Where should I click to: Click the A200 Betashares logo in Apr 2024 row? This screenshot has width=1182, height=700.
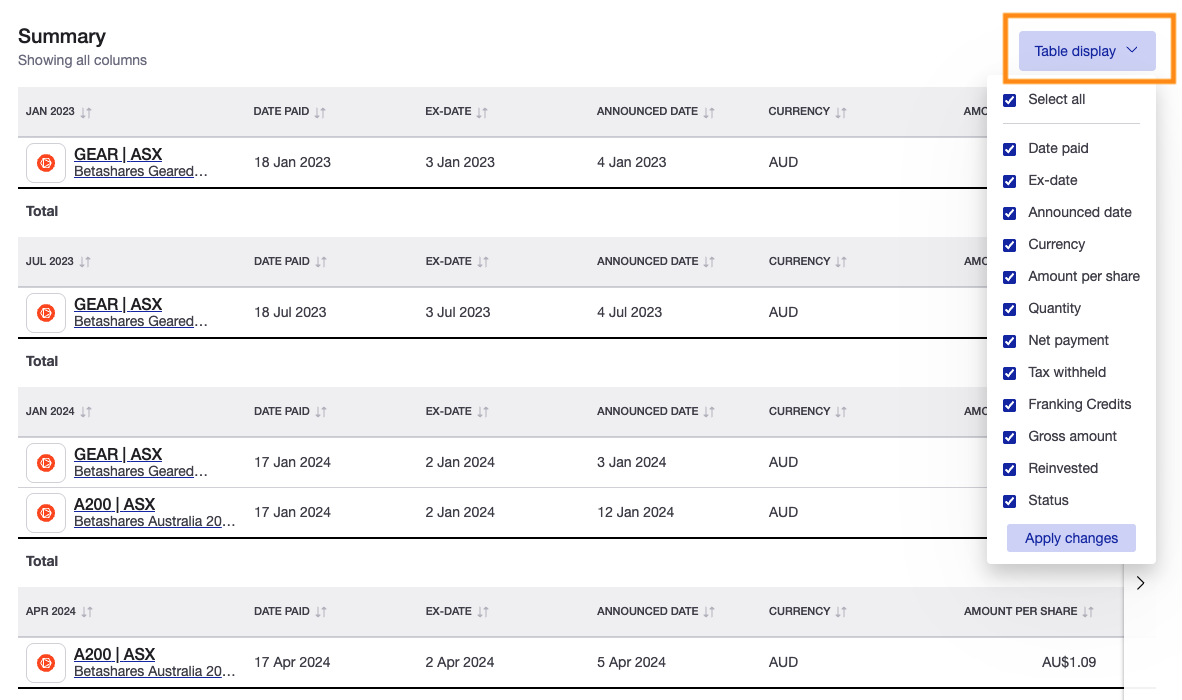(45, 662)
